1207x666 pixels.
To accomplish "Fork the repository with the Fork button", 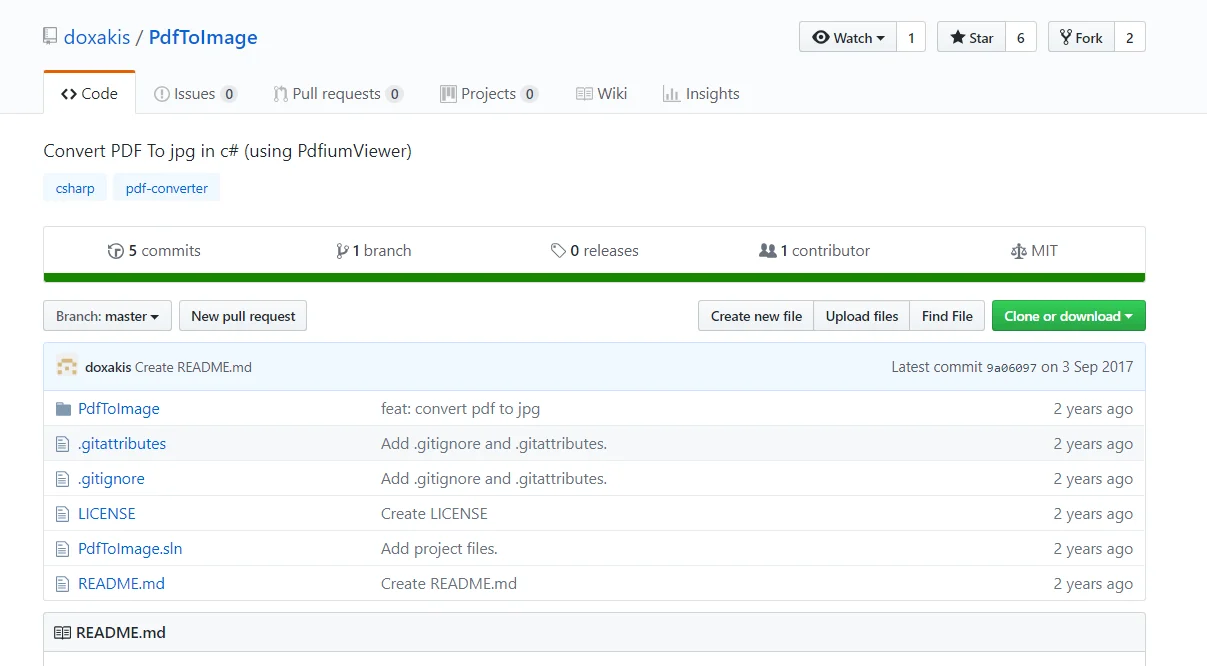I will tap(1081, 37).
